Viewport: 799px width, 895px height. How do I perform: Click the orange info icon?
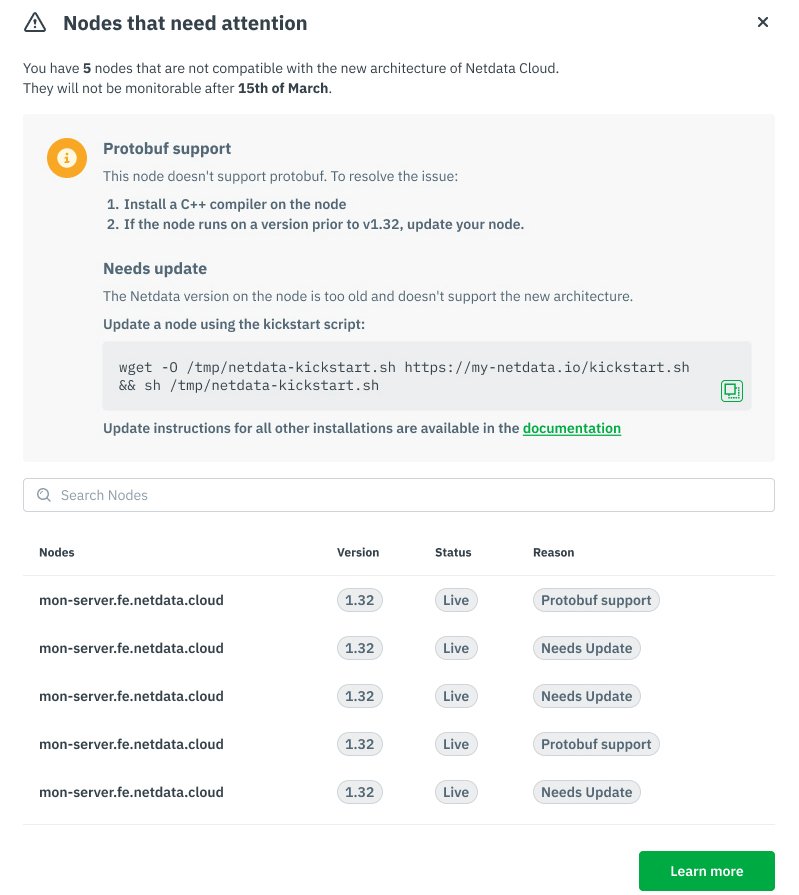click(x=67, y=158)
